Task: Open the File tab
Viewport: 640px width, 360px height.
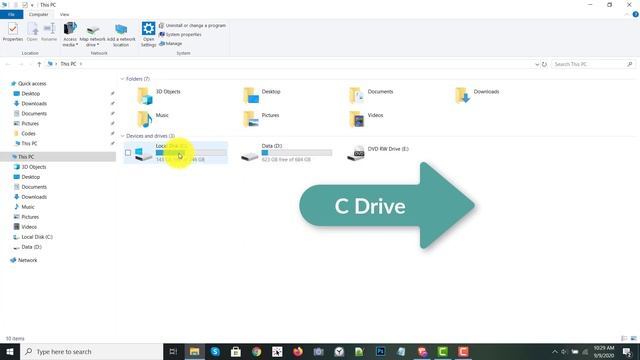Action: pos(11,14)
